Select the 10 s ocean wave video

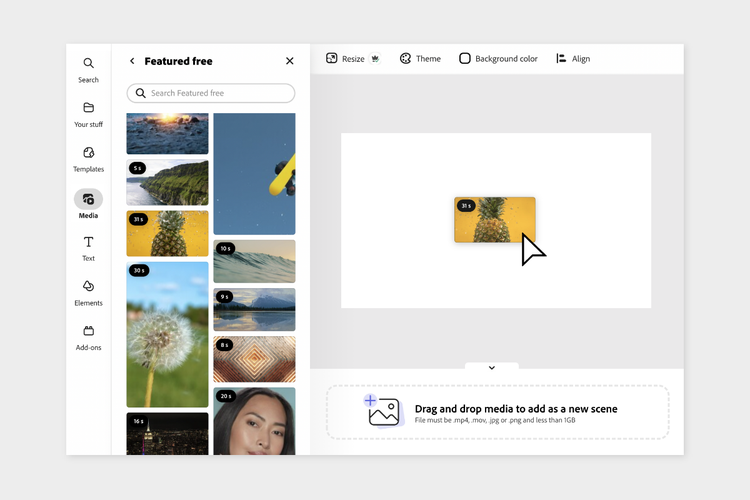254,261
